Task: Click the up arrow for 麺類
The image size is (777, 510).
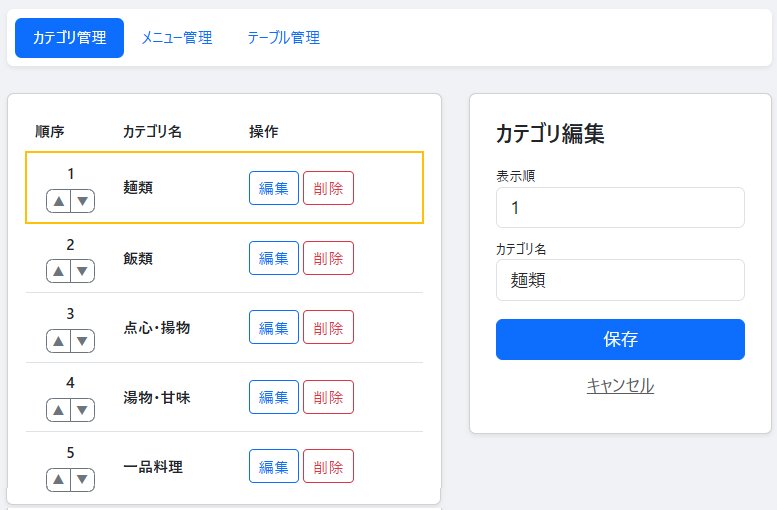Action: pyautogui.click(x=59, y=201)
